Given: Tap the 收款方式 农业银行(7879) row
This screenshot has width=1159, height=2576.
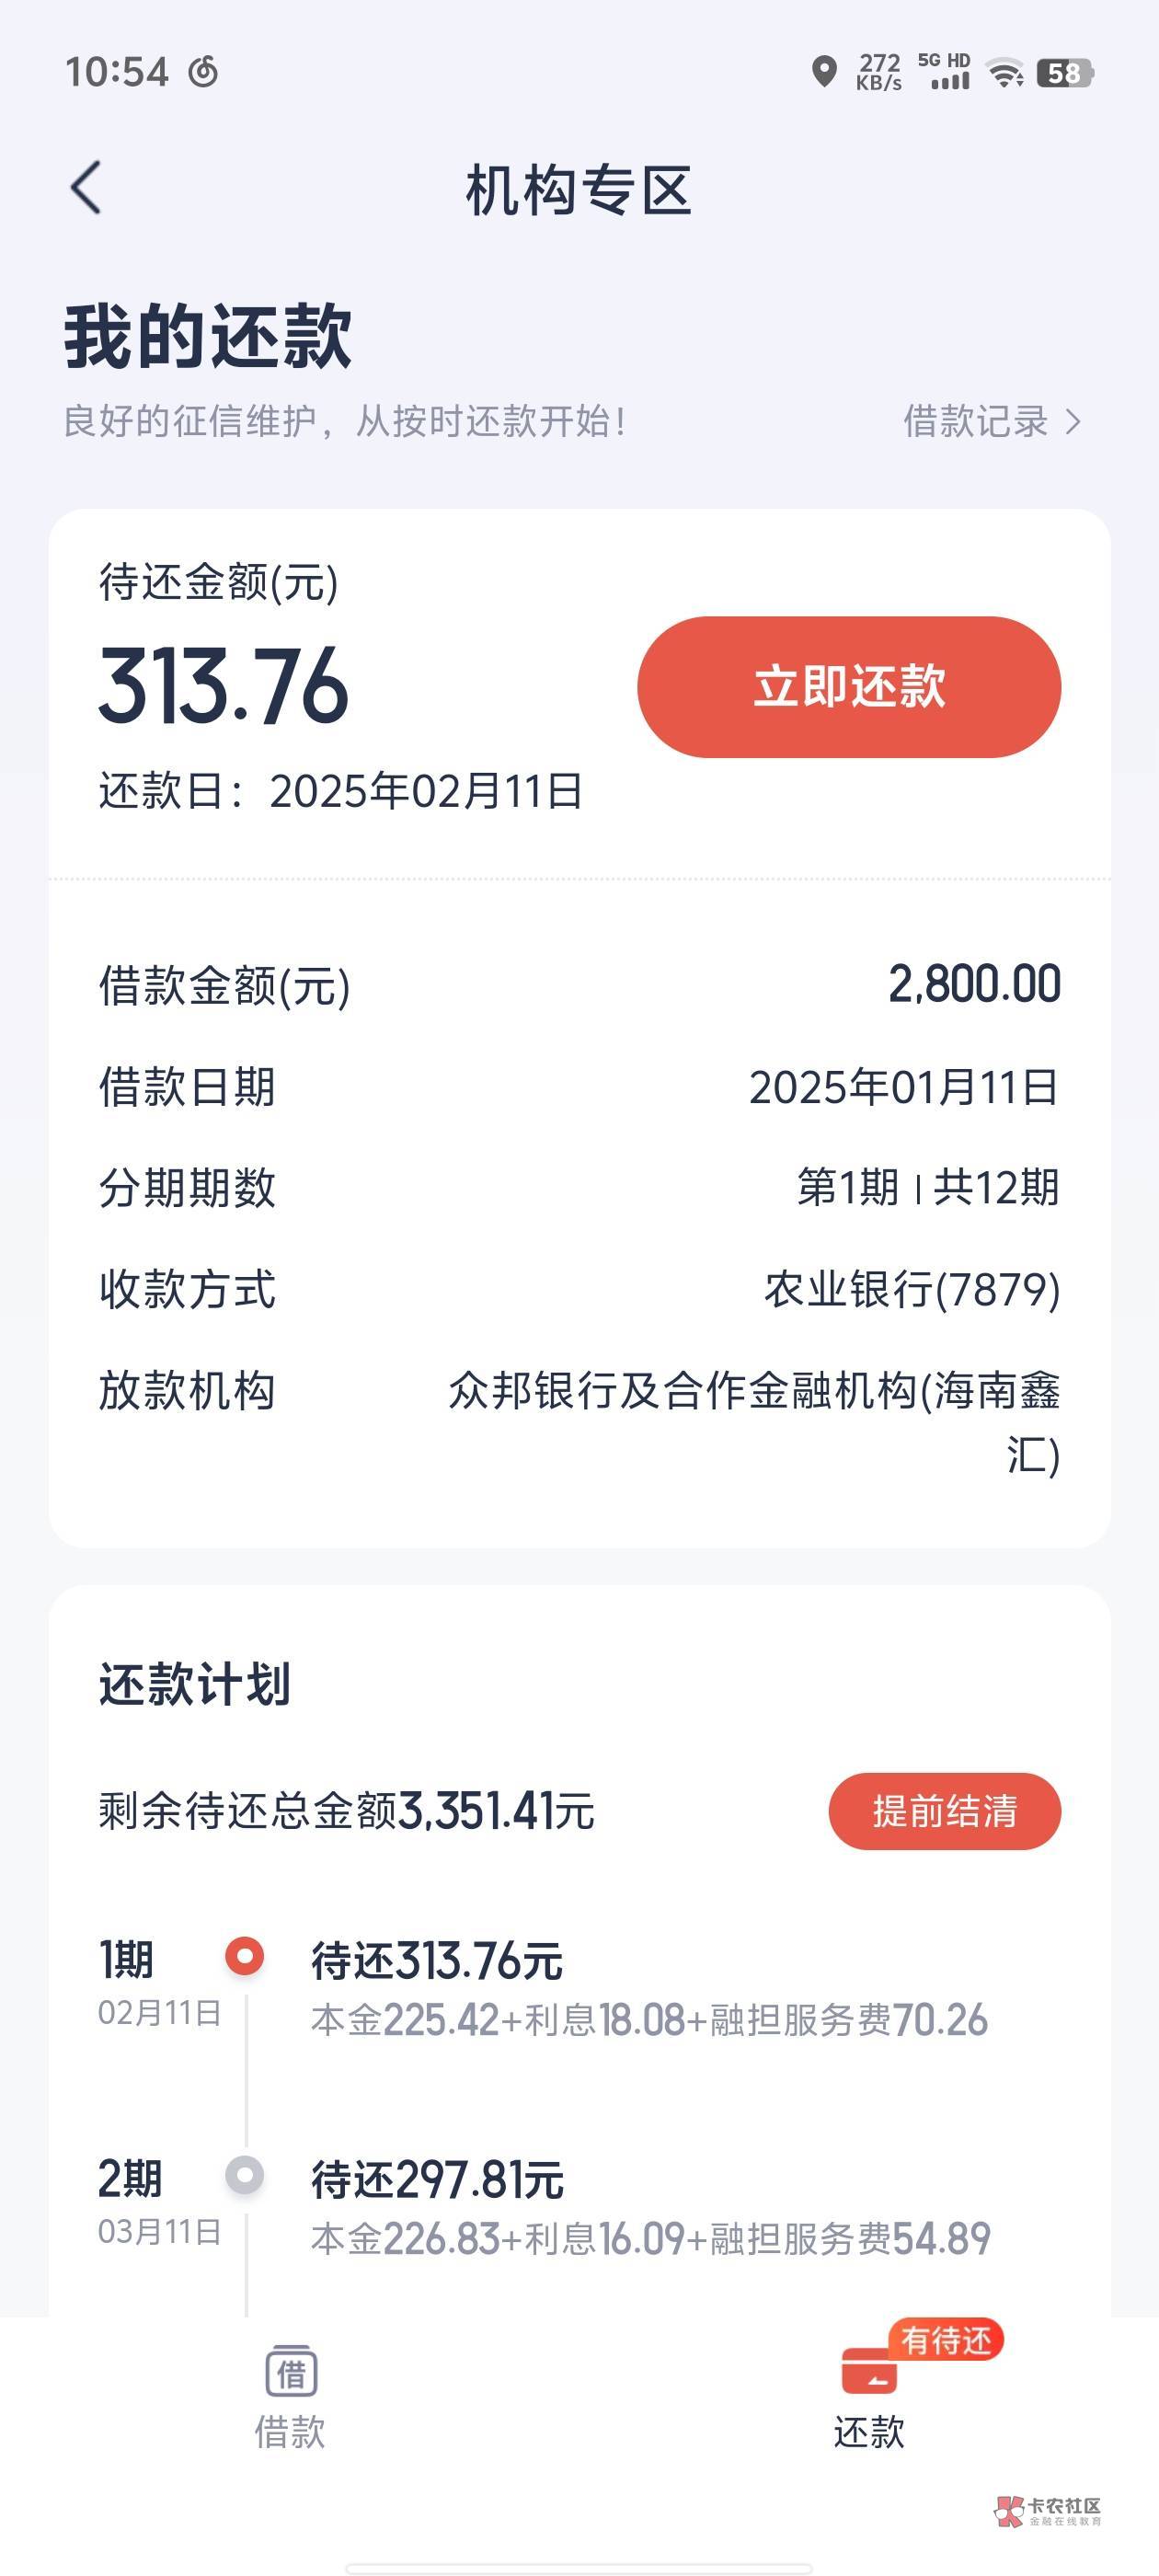Looking at the screenshot, I should click(x=579, y=1289).
